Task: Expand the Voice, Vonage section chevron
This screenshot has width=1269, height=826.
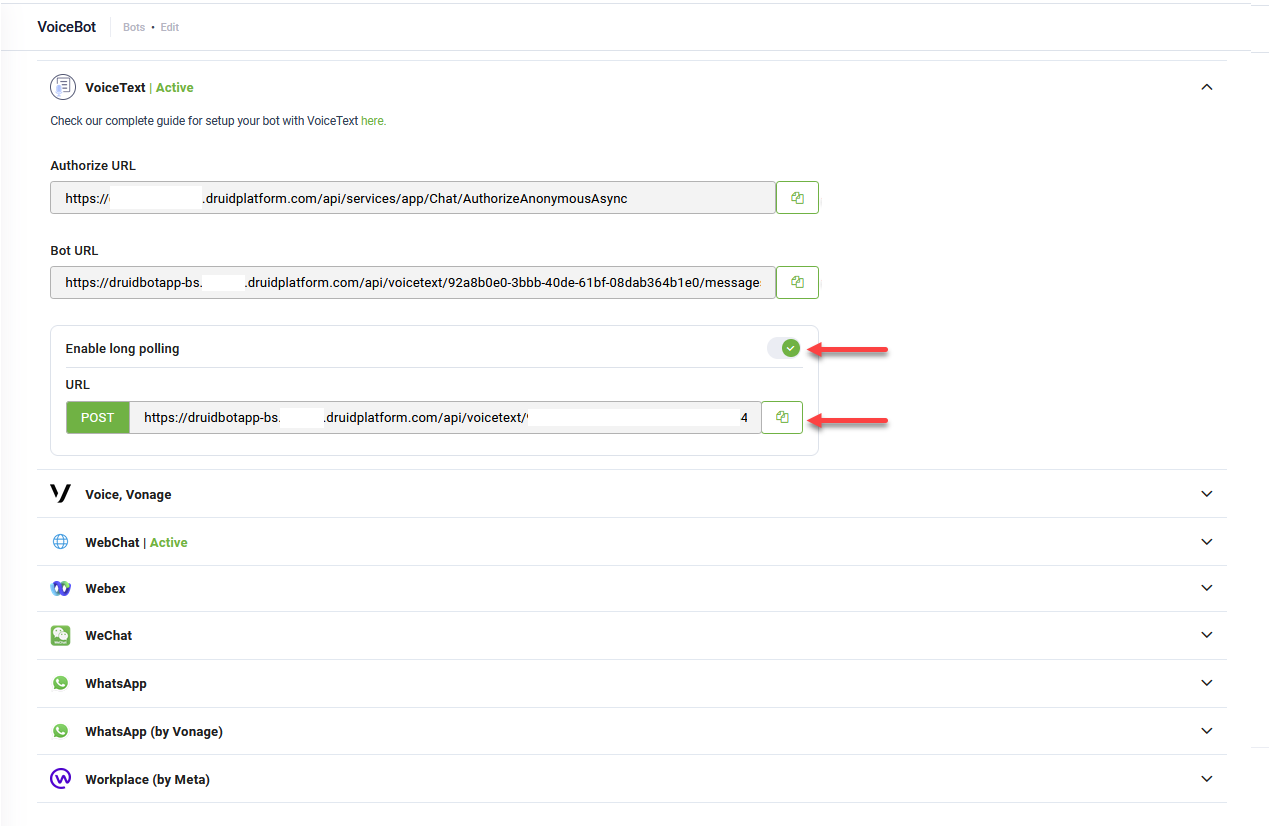Action: [x=1207, y=494]
